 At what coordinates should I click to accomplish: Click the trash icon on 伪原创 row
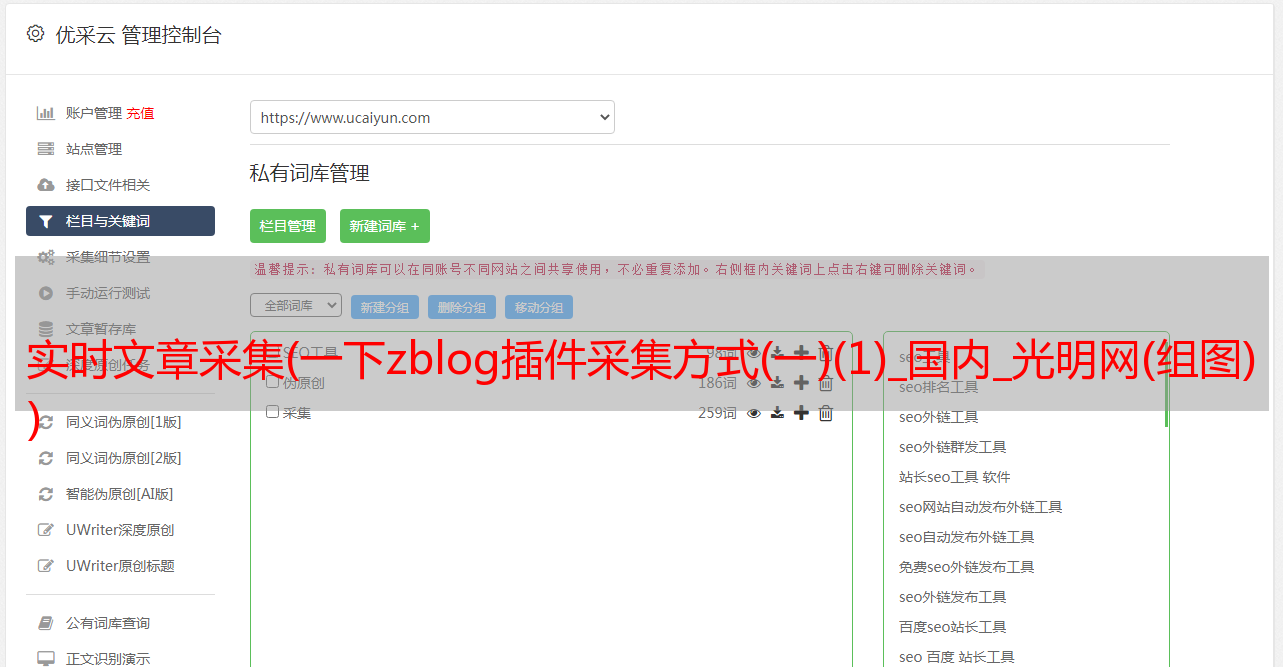(826, 383)
